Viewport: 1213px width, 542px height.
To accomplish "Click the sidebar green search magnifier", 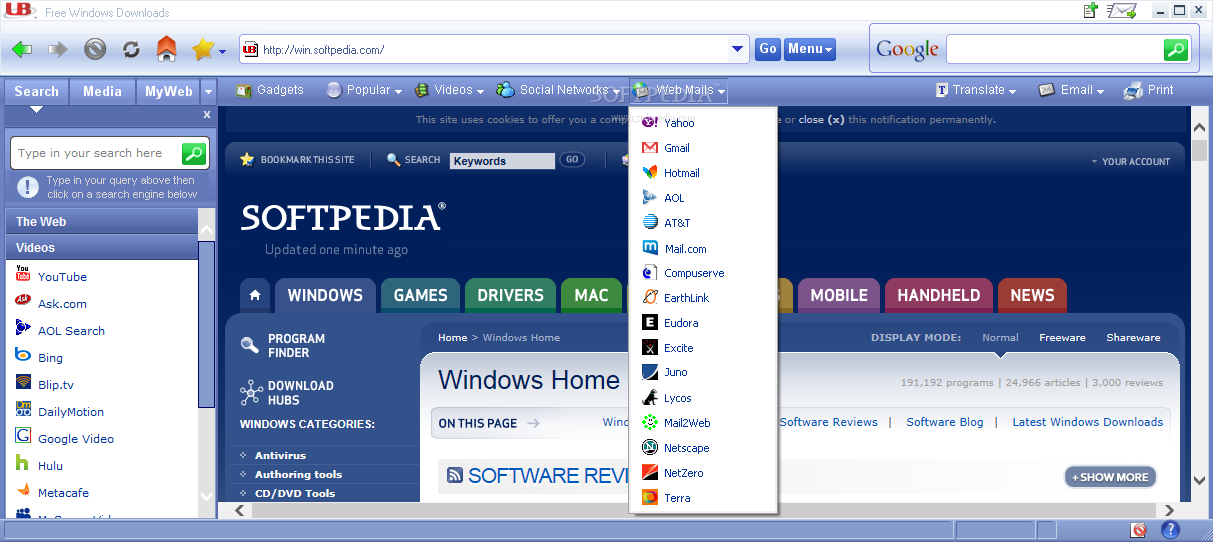I will tap(194, 153).
